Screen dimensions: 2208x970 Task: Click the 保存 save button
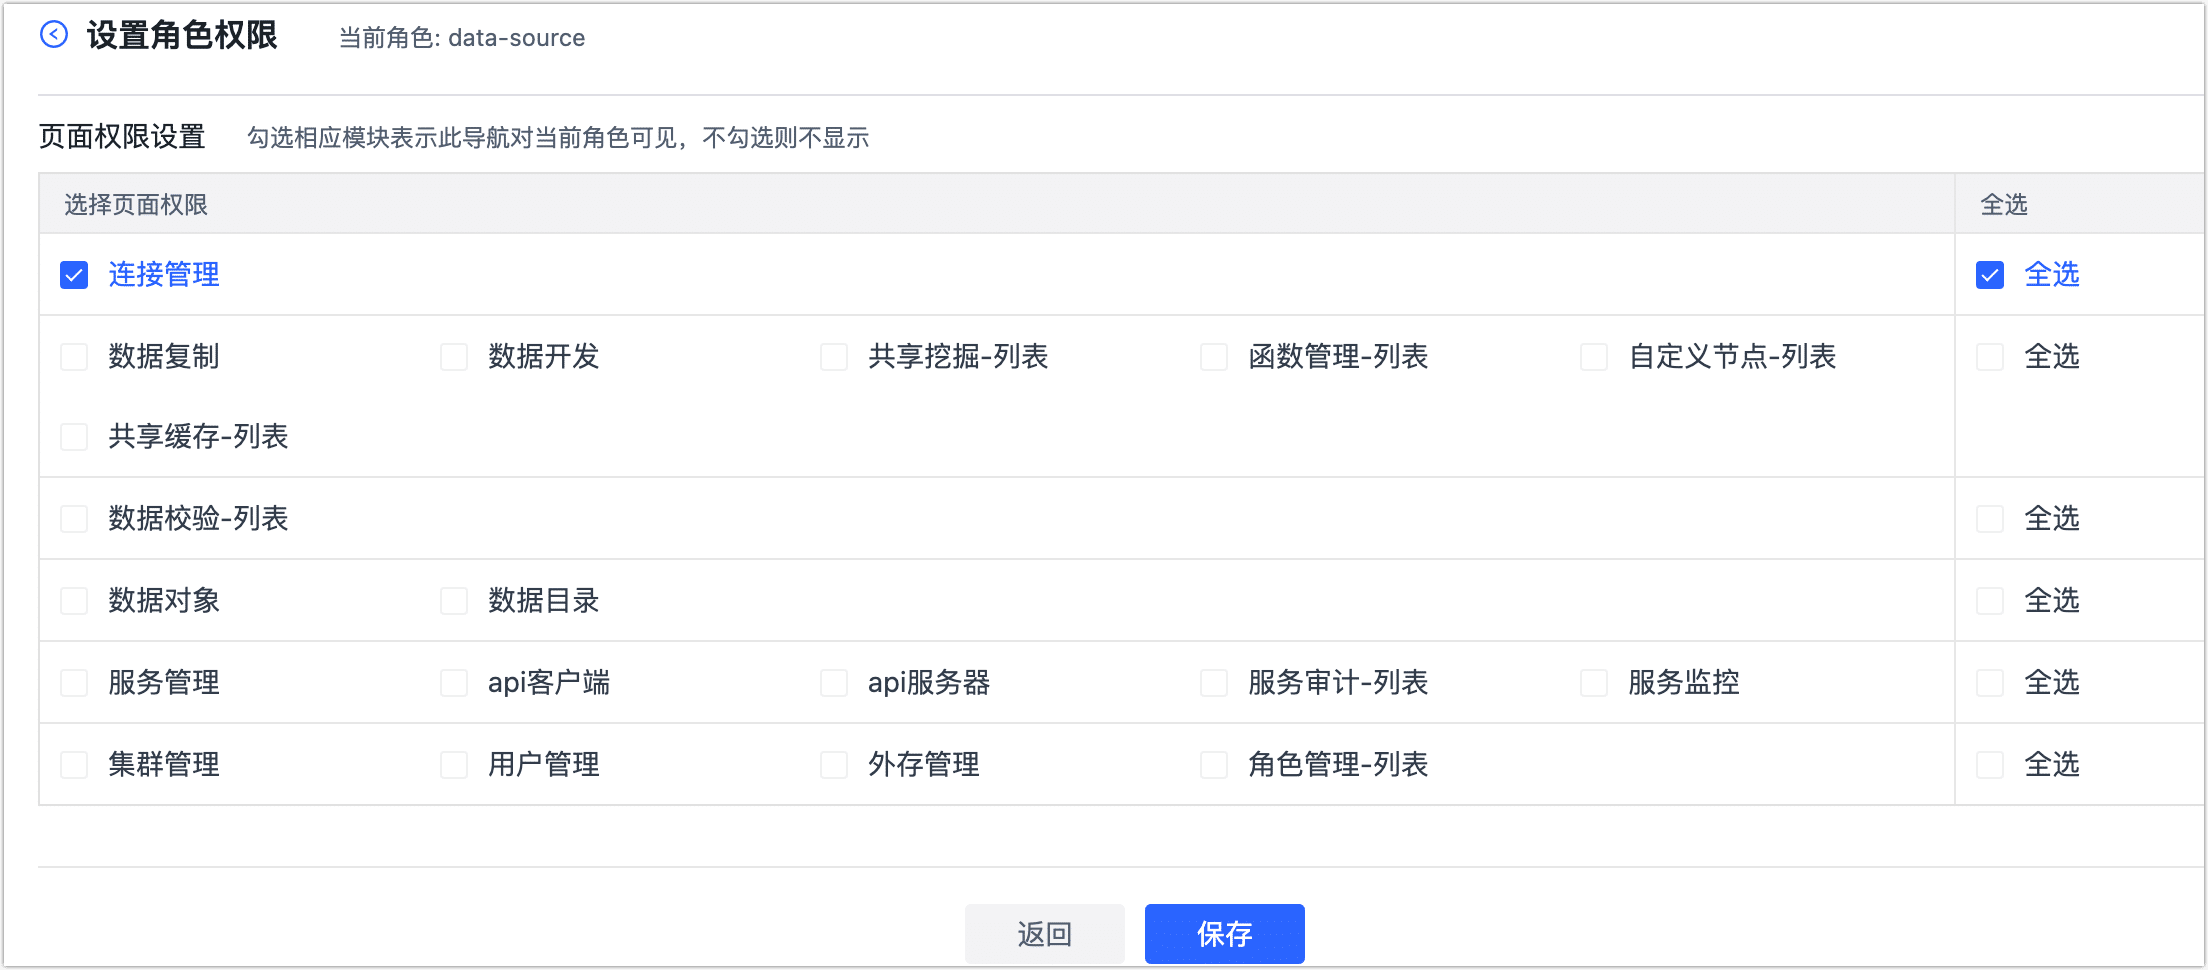(1224, 933)
